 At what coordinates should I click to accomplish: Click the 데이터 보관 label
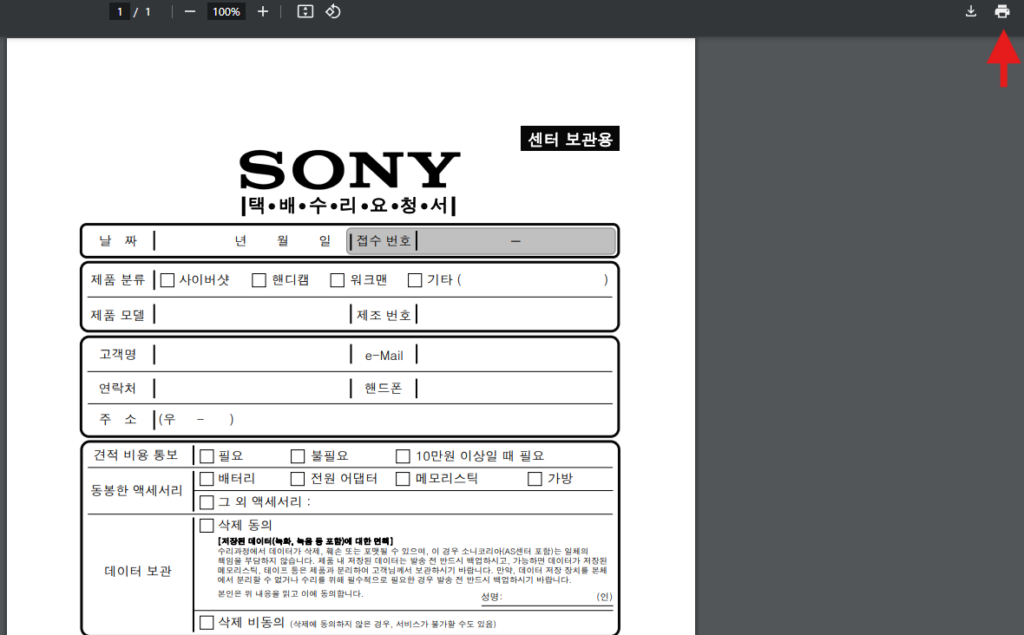click(x=138, y=571)
